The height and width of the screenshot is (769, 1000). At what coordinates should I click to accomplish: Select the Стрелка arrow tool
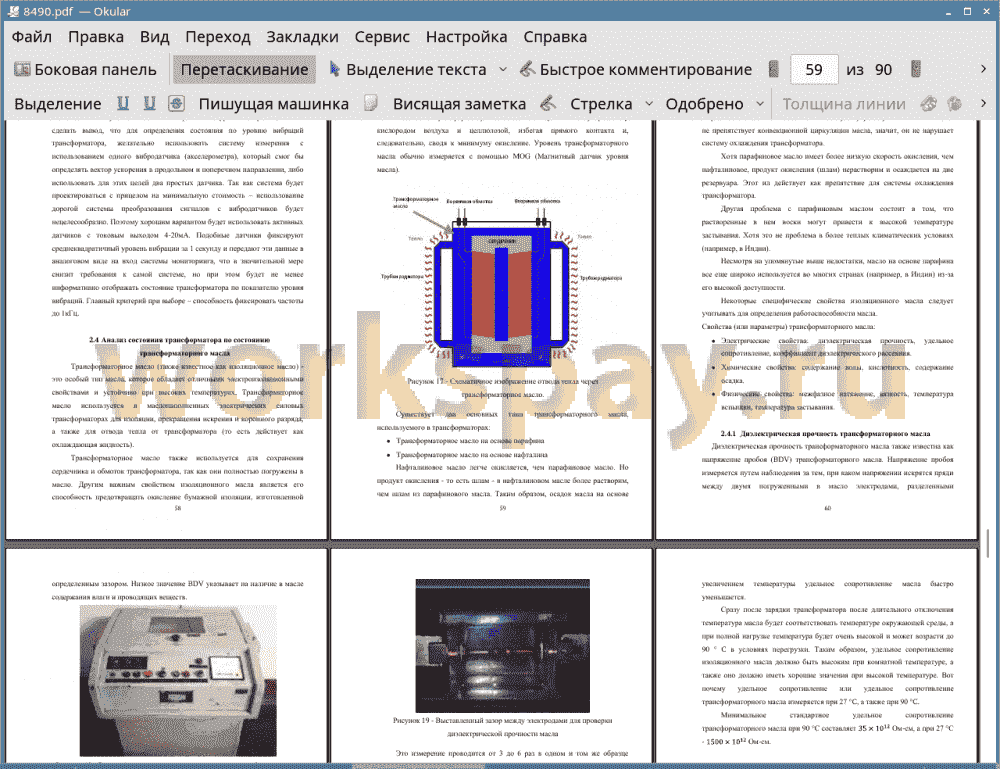tap(601, 104)
